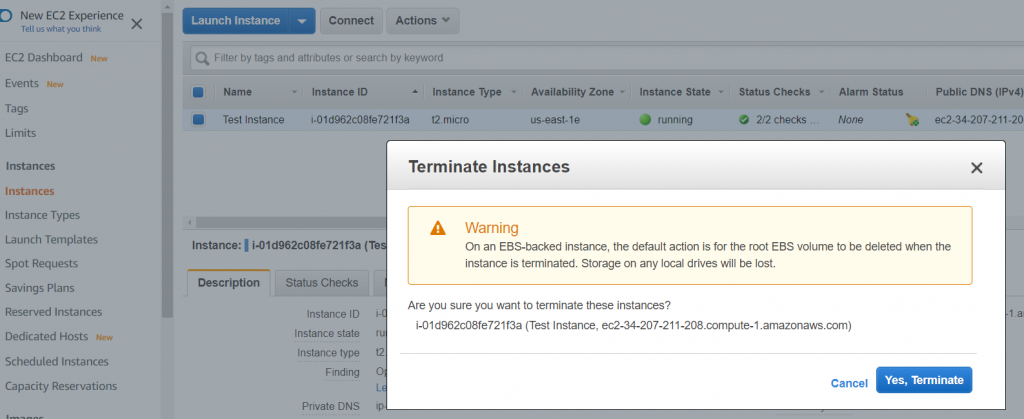
Task: Confirm with Yes, Terminate button
Action: 923,380
